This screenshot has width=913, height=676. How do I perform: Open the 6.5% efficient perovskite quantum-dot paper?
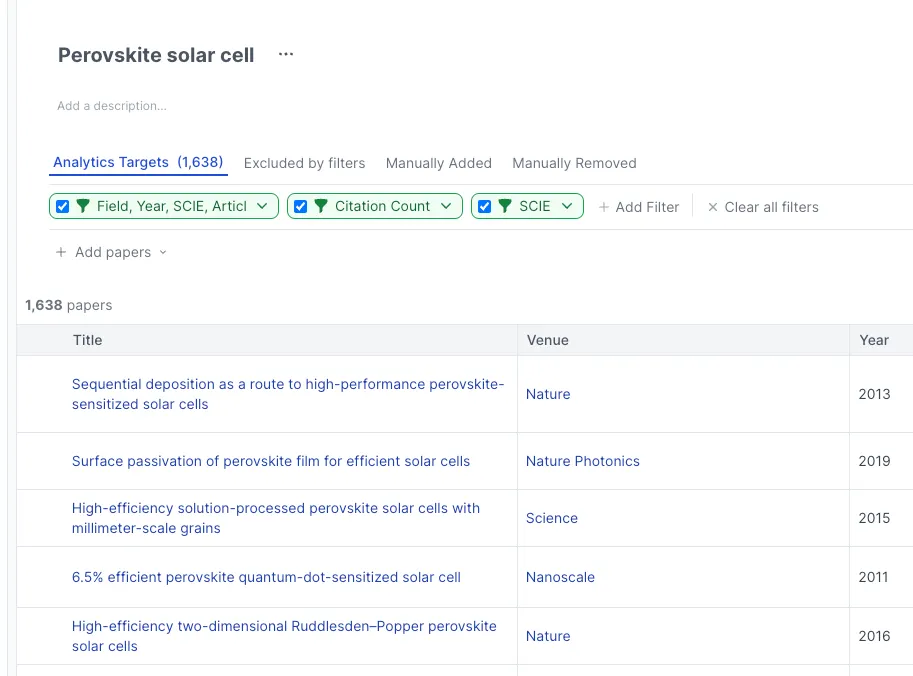[266, 577]
